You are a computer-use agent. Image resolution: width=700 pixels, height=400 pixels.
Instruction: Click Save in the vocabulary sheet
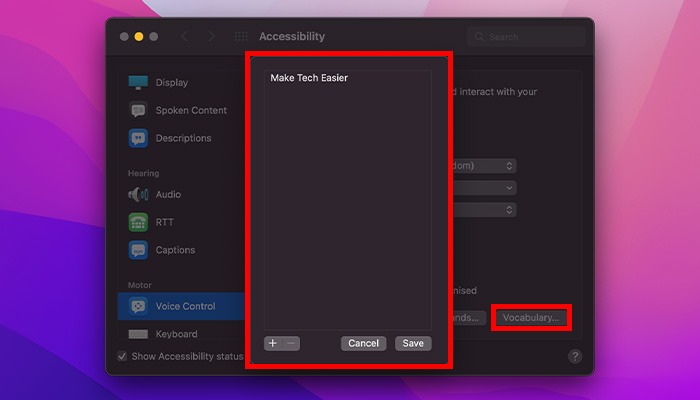pos(413,343)
